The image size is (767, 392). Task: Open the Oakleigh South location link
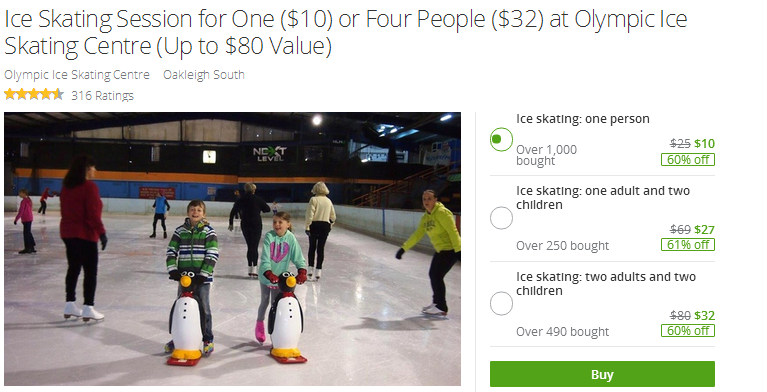203,75
